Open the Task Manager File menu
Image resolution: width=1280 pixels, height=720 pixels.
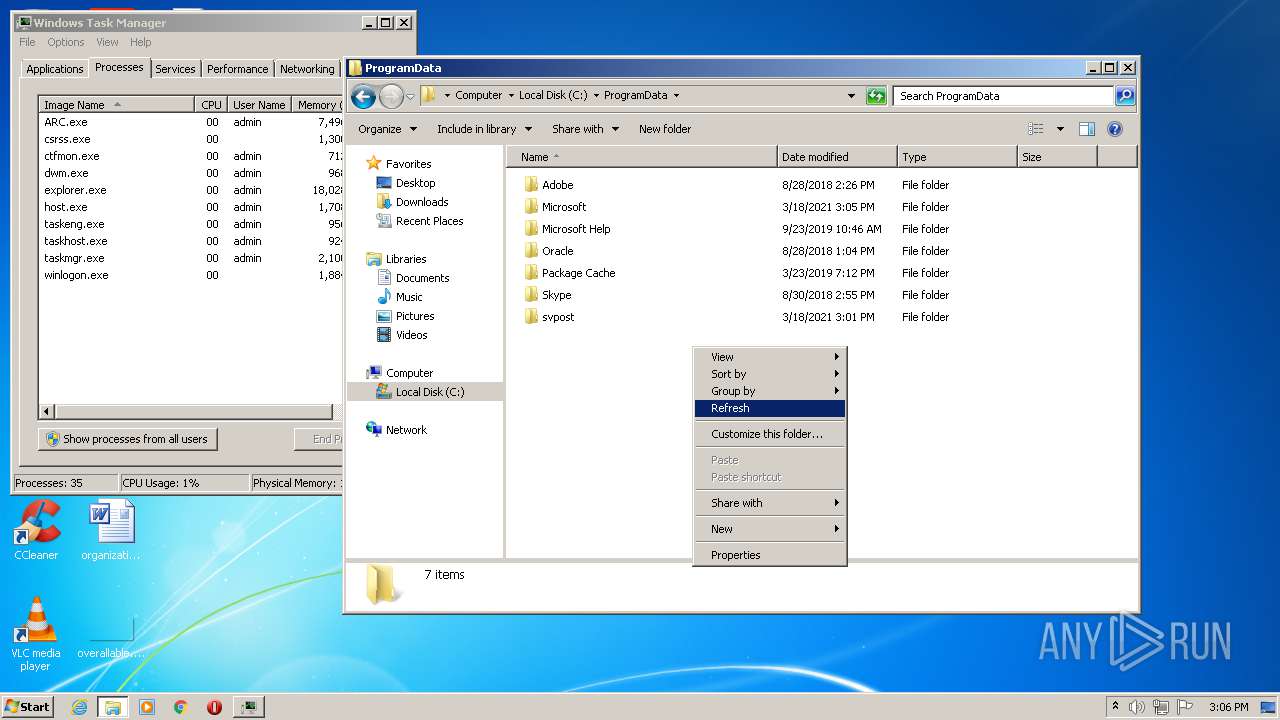click(27, 42)
